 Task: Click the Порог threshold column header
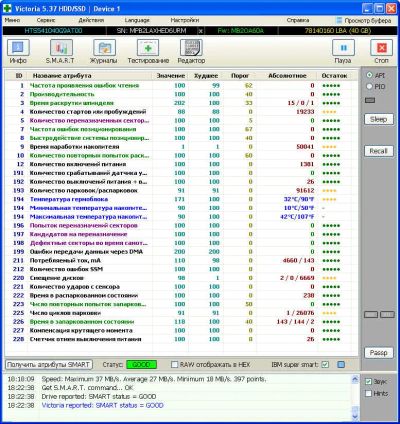tap(240, 76)
